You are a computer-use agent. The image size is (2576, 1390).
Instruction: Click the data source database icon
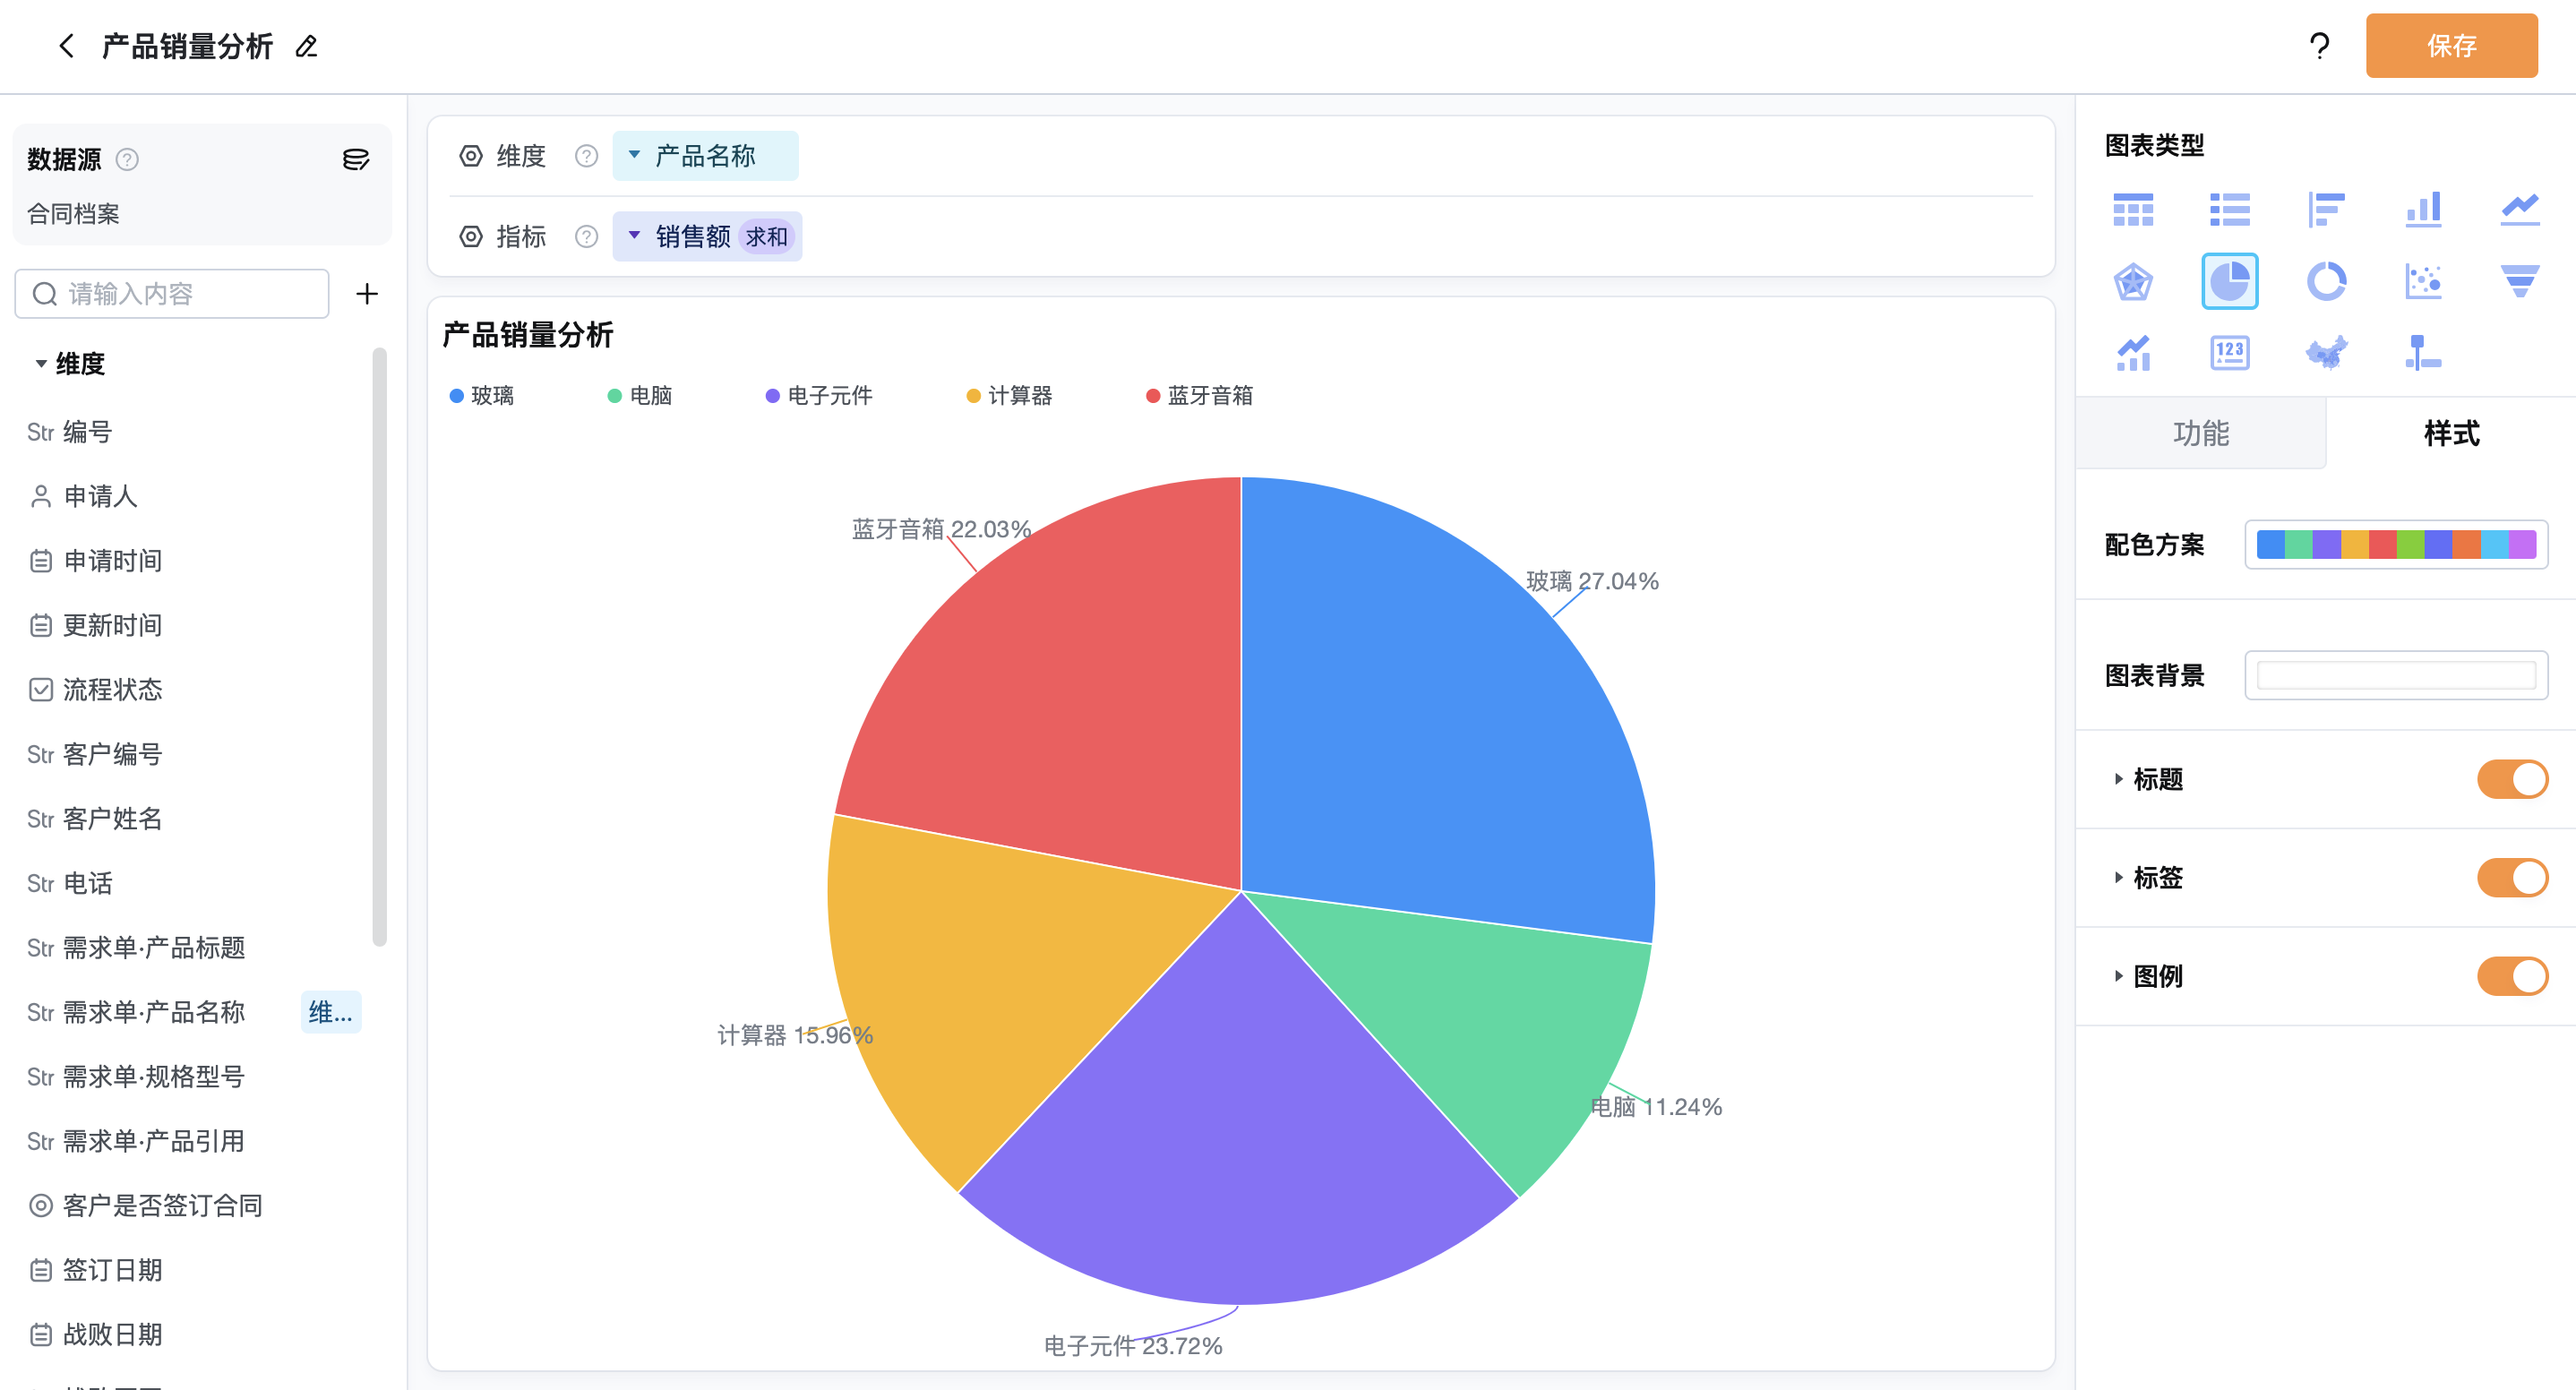356,159
